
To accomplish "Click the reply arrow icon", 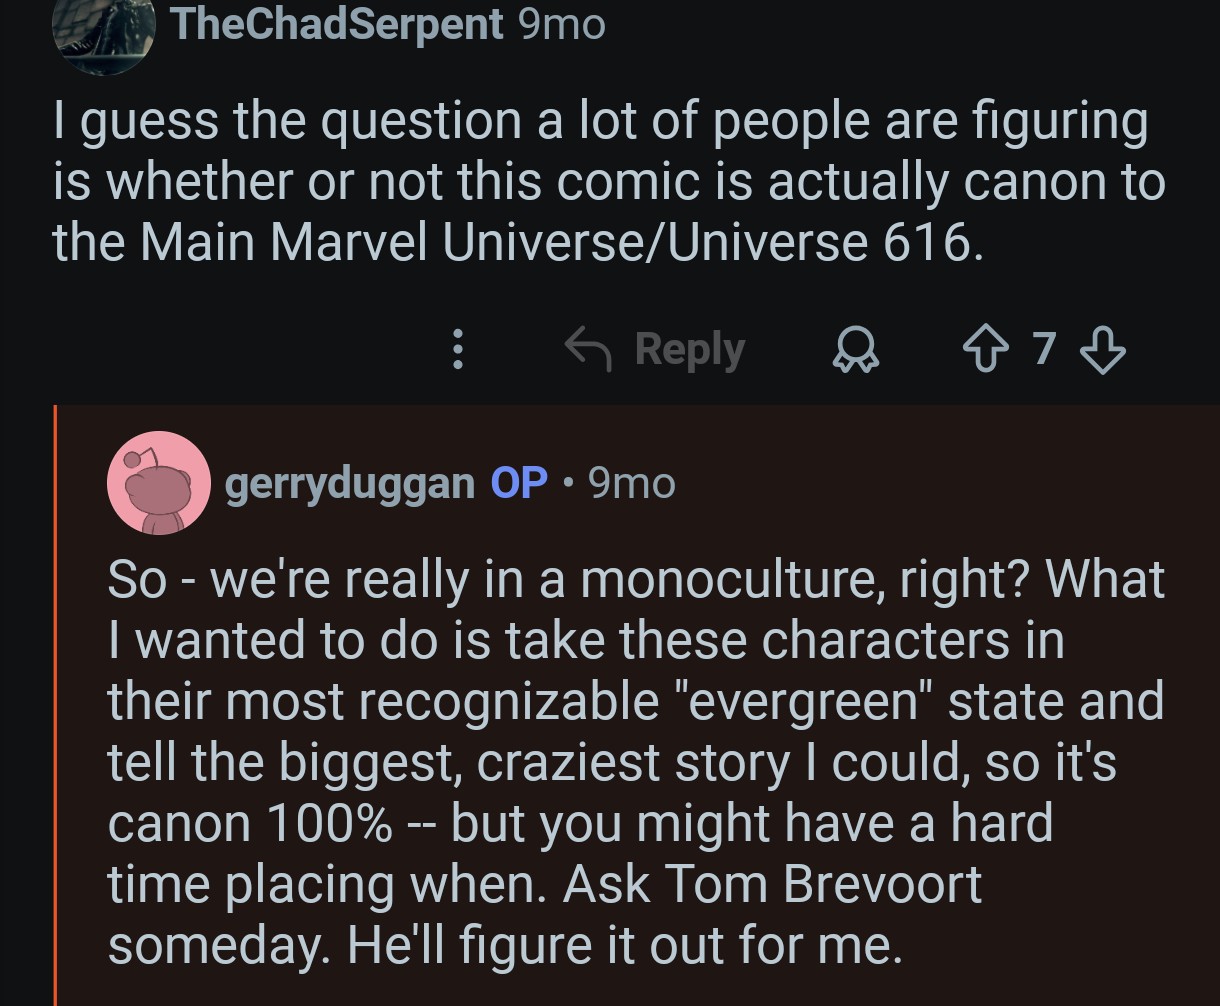I will coord(589,348).
